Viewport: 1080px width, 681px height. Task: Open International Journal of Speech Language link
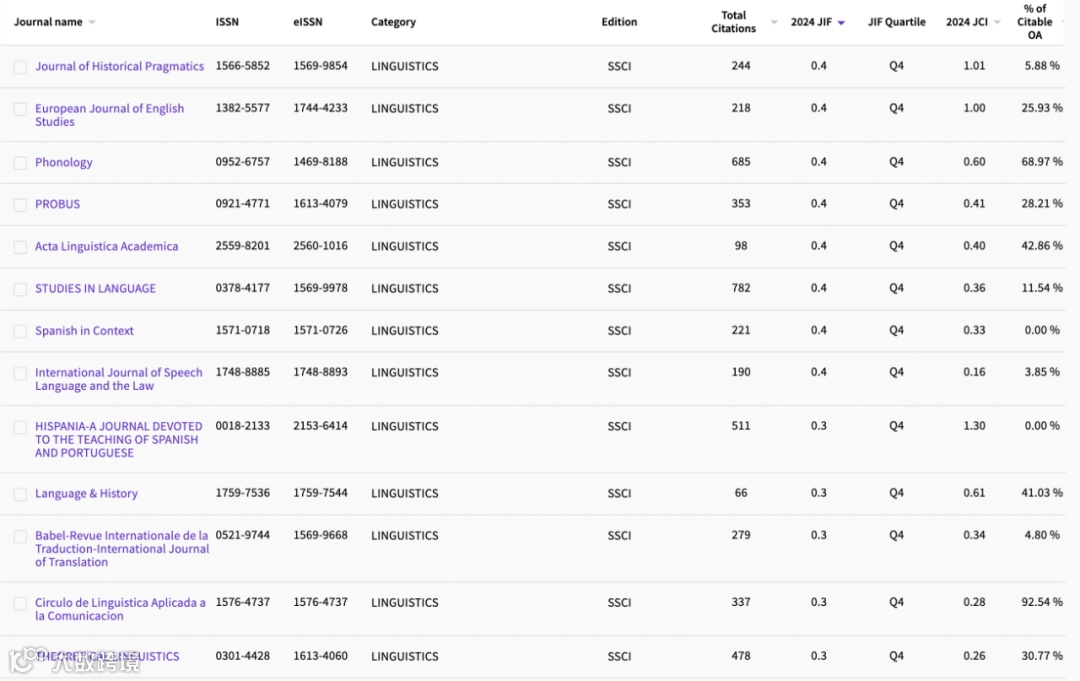click(118, 379)
